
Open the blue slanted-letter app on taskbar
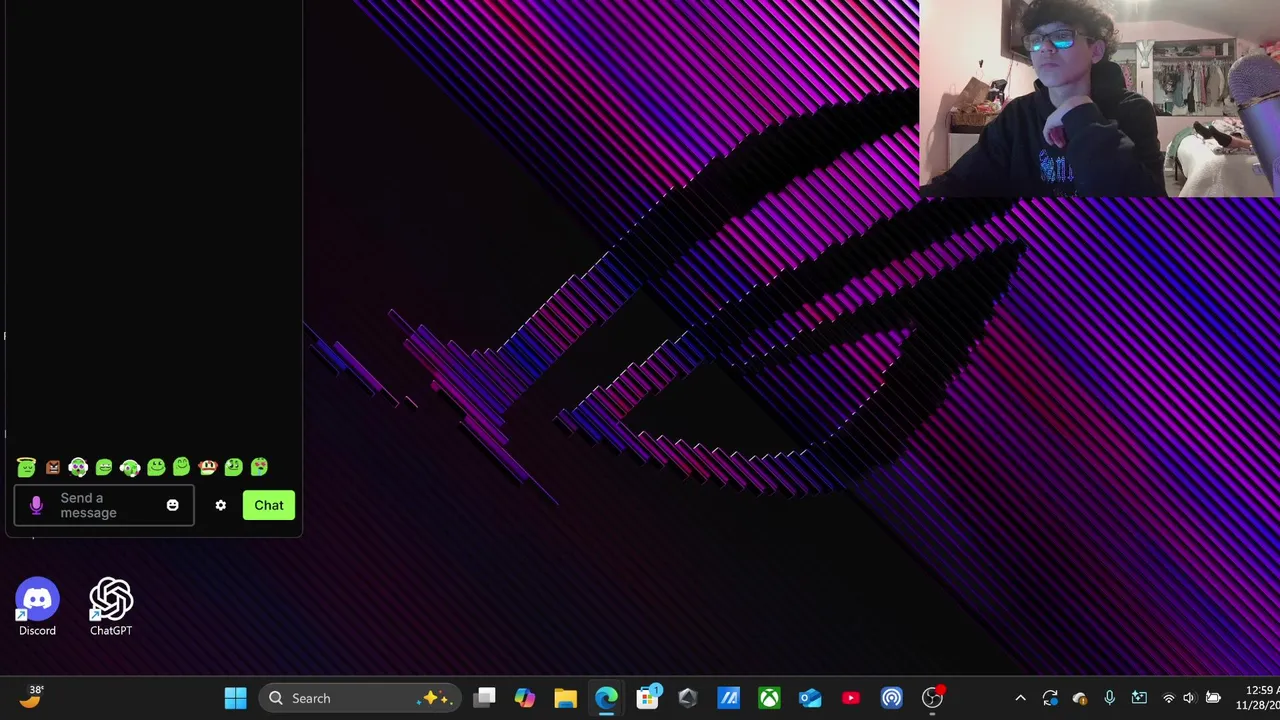[x=728, y=698]
